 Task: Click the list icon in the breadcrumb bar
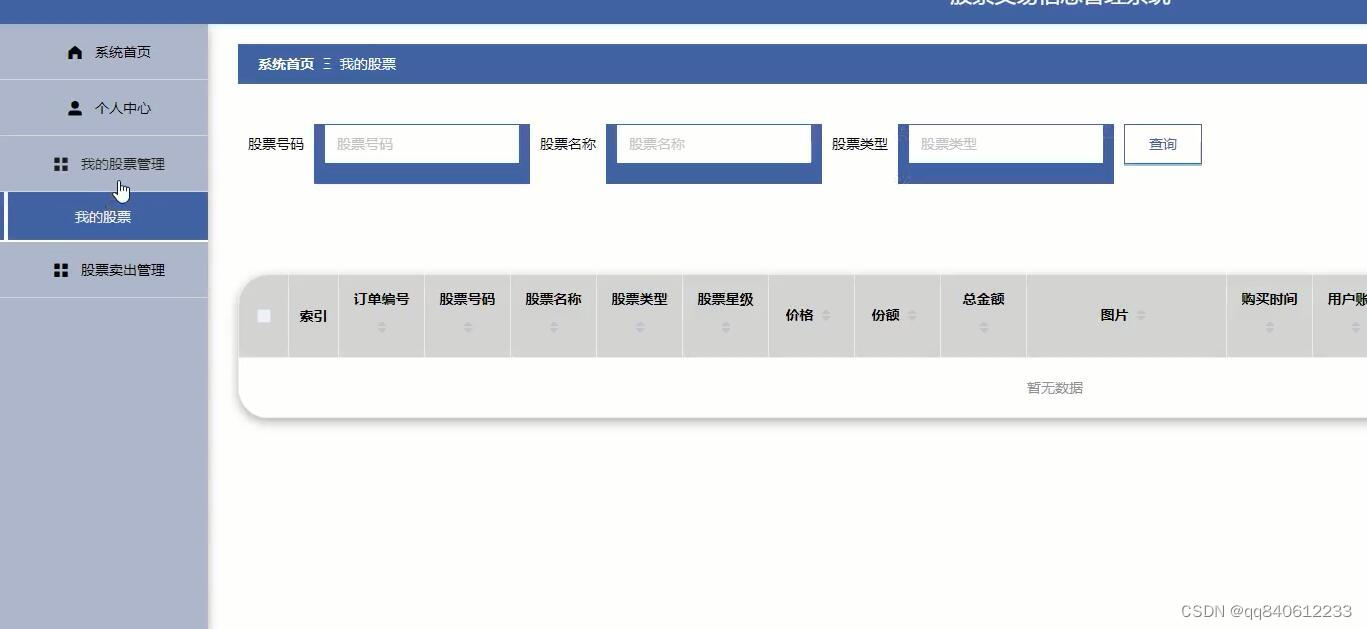(325, 63)
